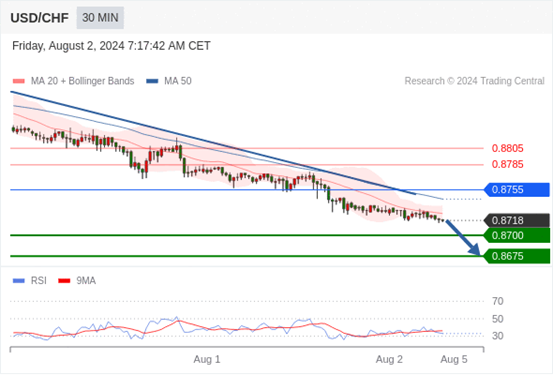Toggle the 9MA legend label
This screenshot has width=553, height=375.
point(86,281)
